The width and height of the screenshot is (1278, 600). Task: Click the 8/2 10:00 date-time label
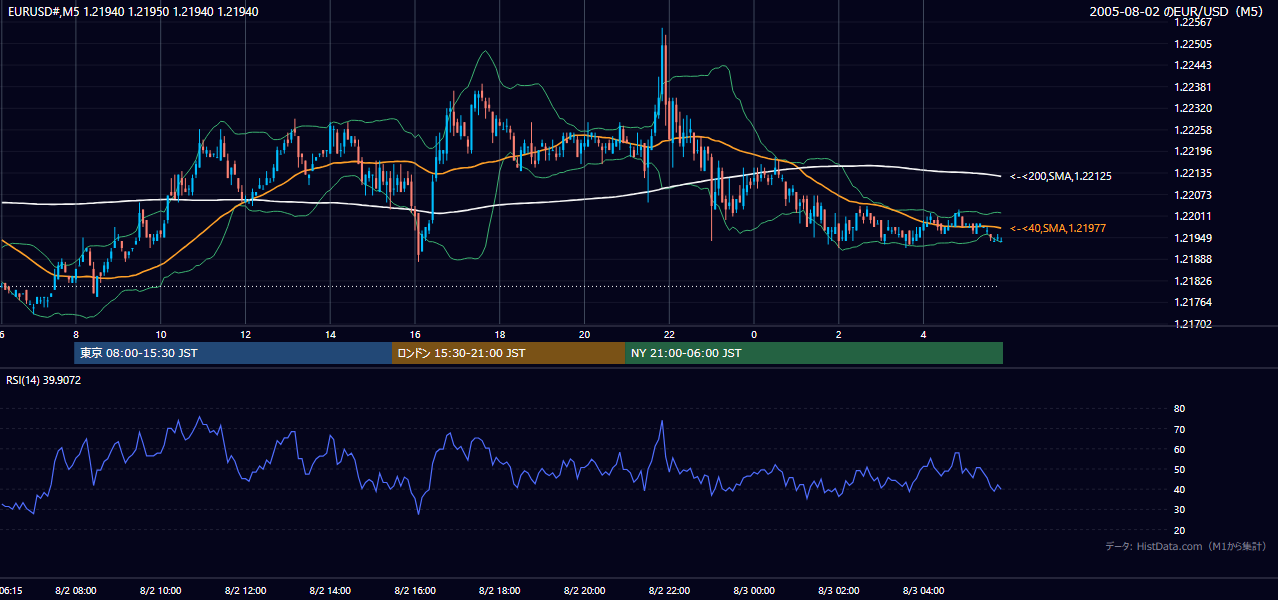(160, 591)
